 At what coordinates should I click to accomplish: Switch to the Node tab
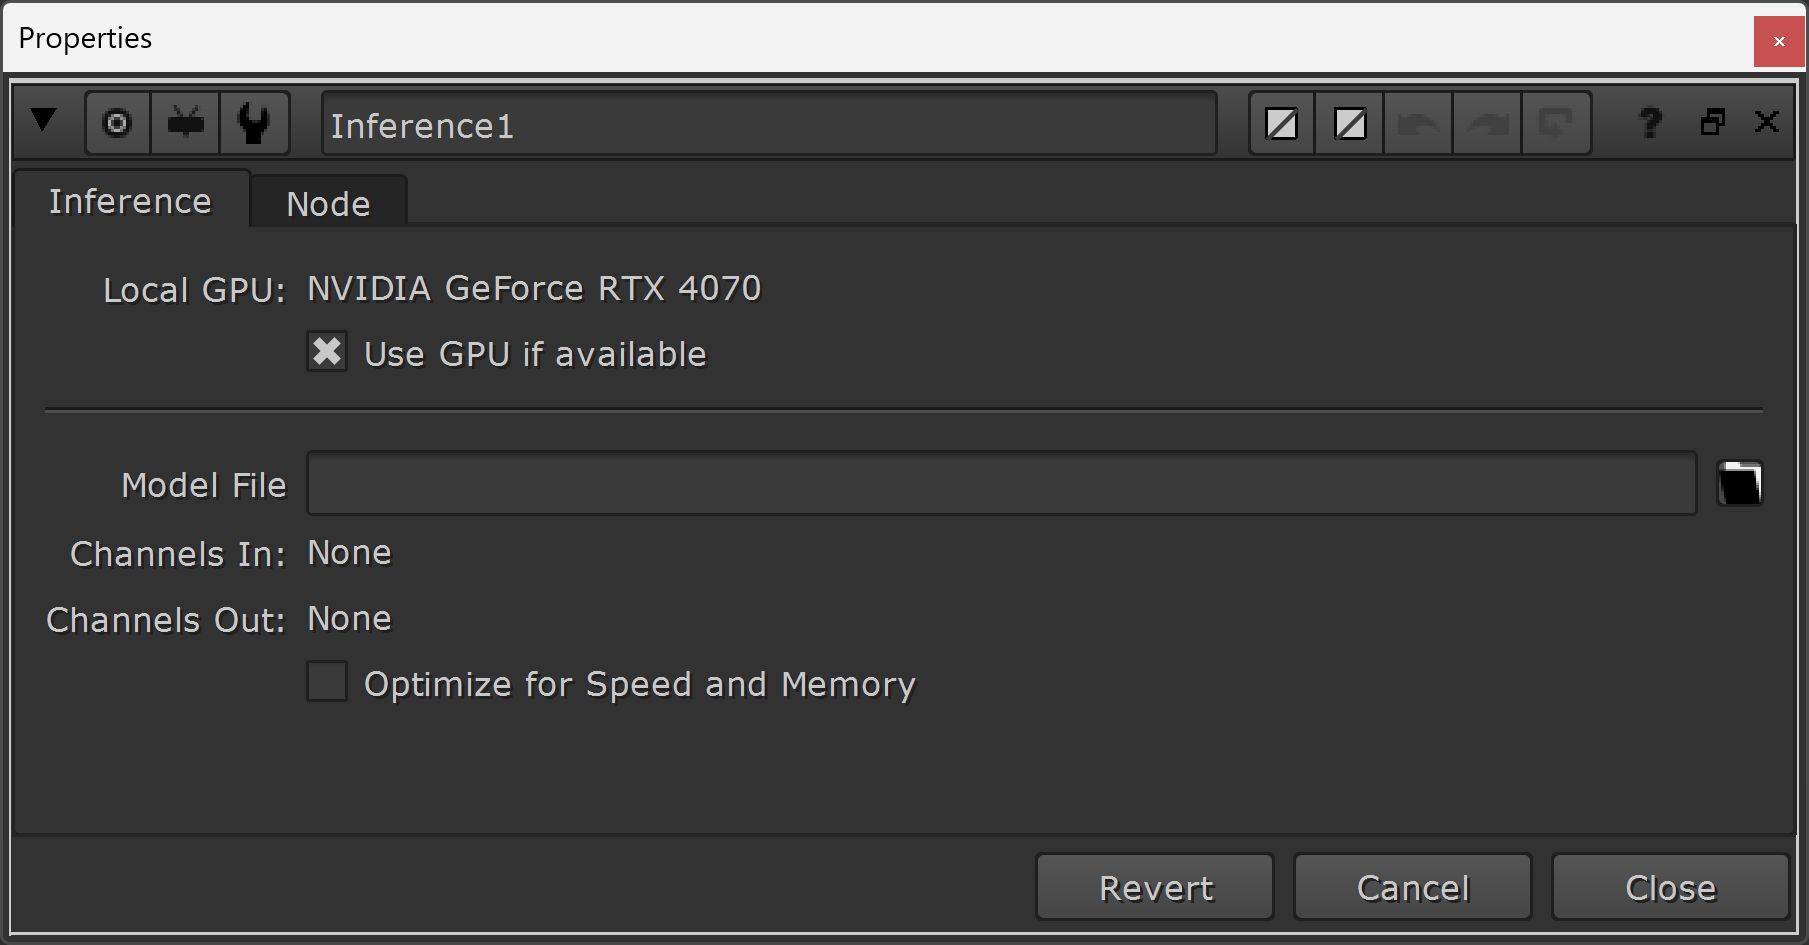328,203
